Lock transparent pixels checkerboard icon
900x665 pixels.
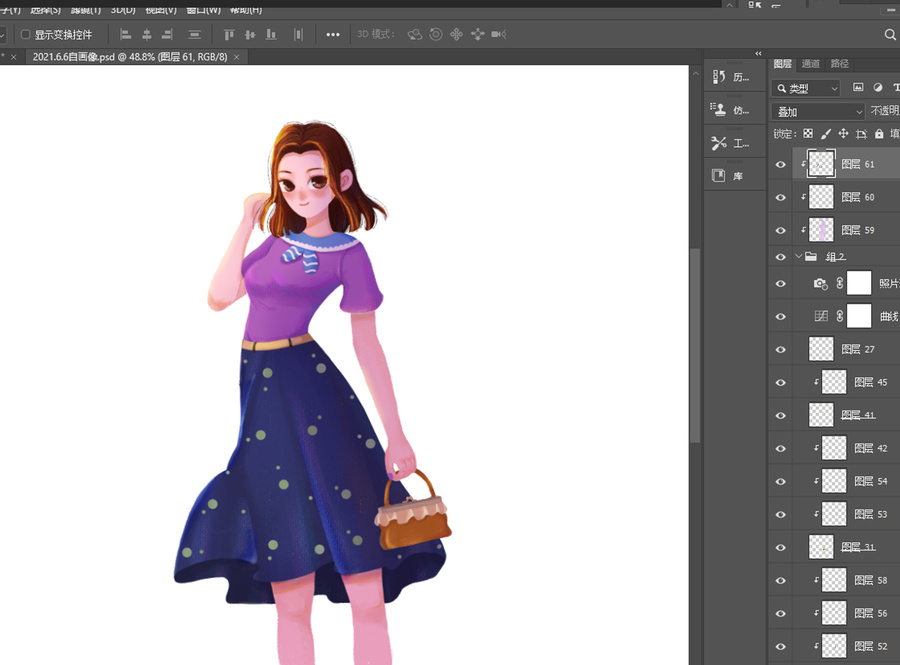point(808,134)
